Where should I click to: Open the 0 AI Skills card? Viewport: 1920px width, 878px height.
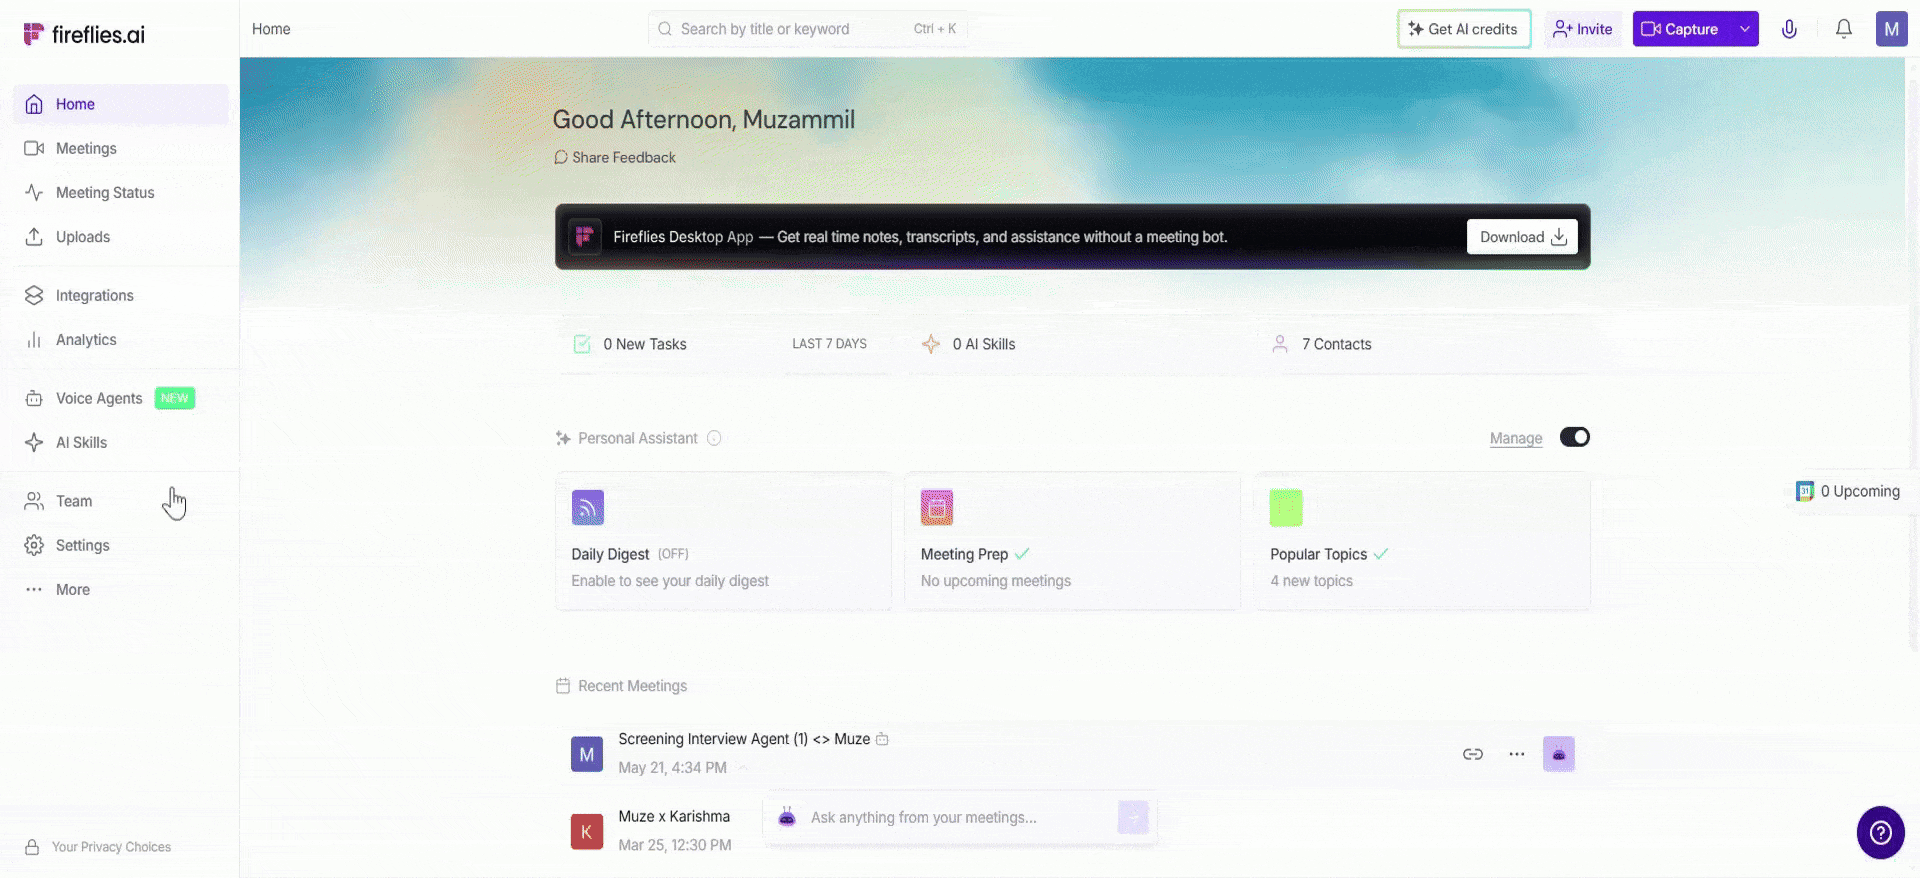pyautogui.click(x=1073, y=344)
